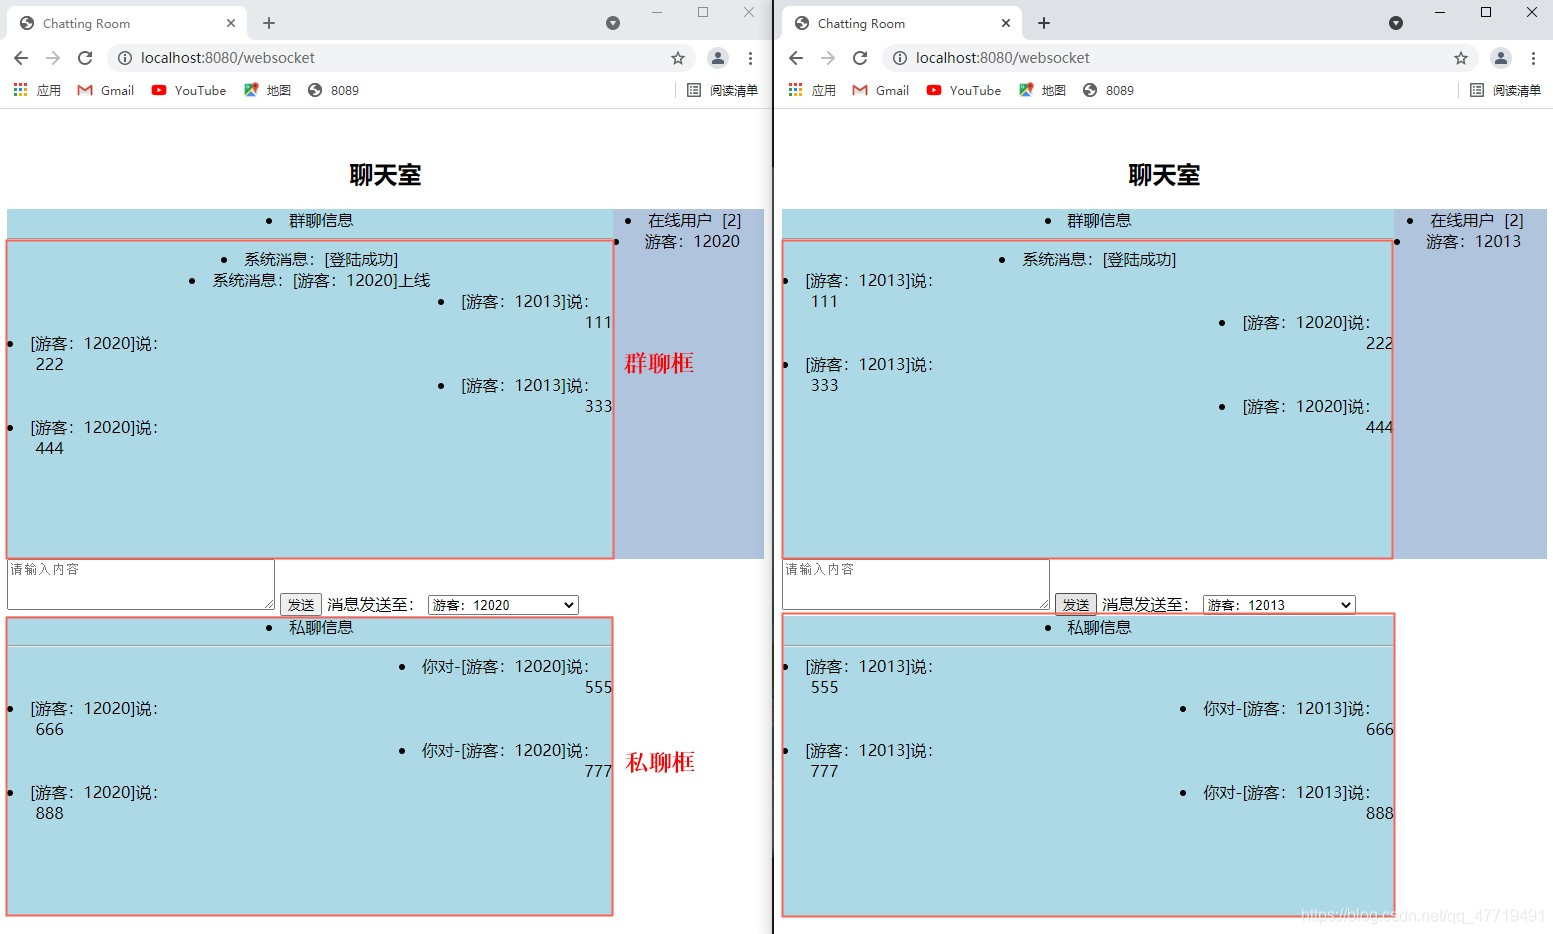Open recipient dropdown 游客:12013 in right chat

pos(1279,605)
